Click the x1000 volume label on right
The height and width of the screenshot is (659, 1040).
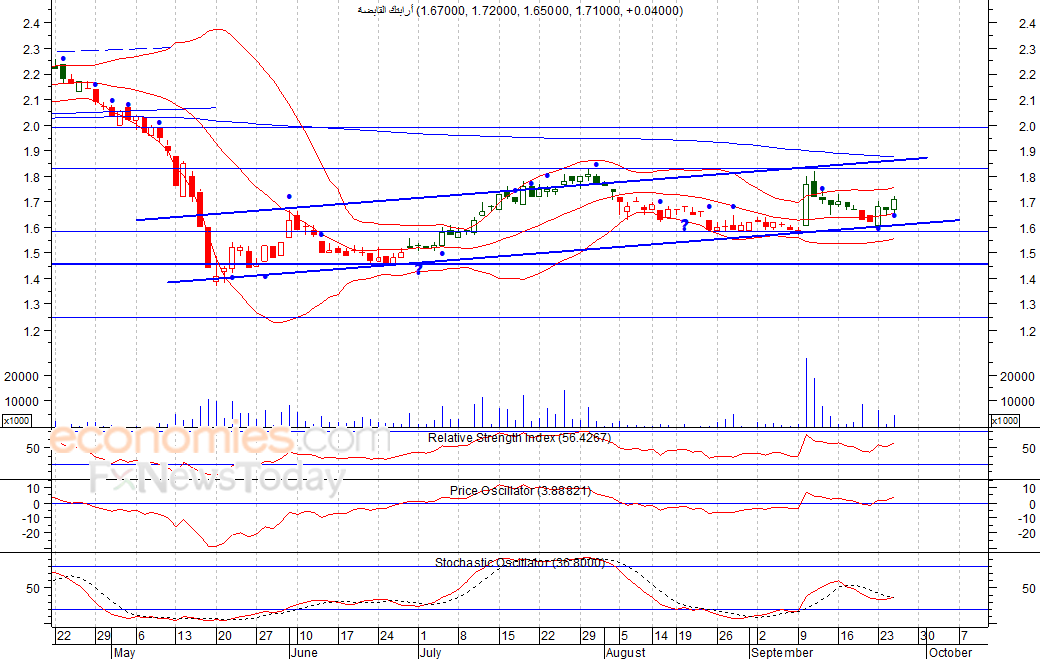(x=1004, y=421)
